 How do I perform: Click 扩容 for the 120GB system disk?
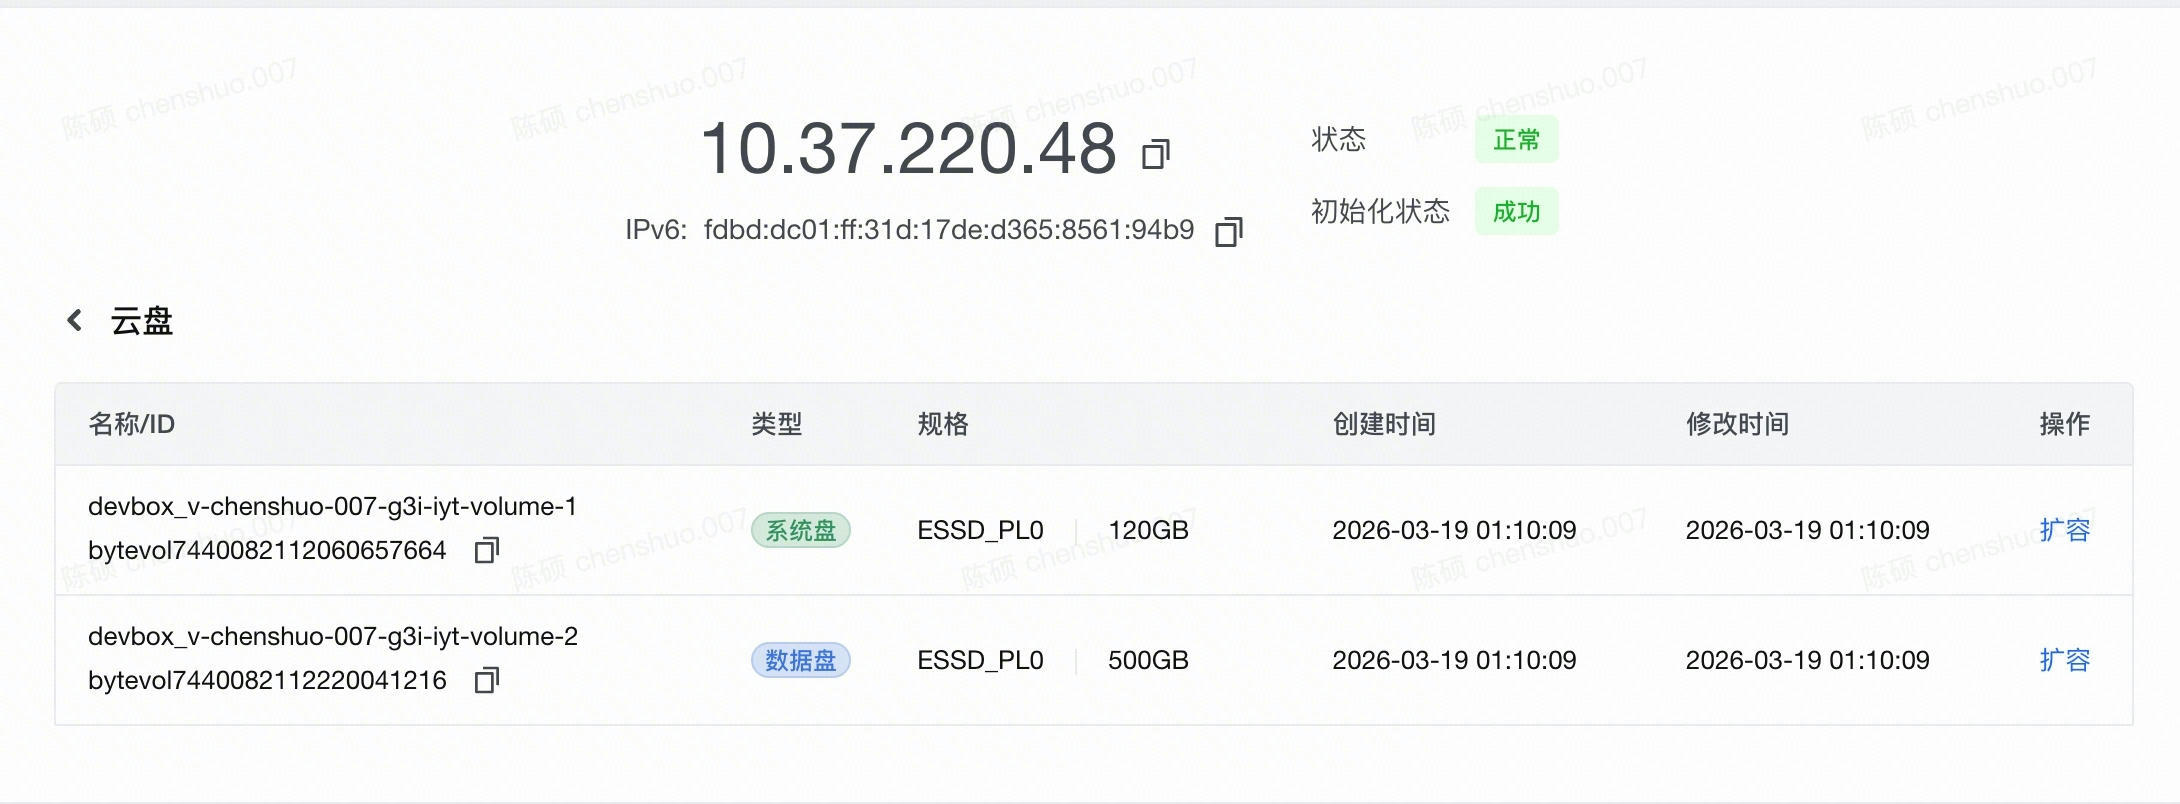coord(2064,530)
